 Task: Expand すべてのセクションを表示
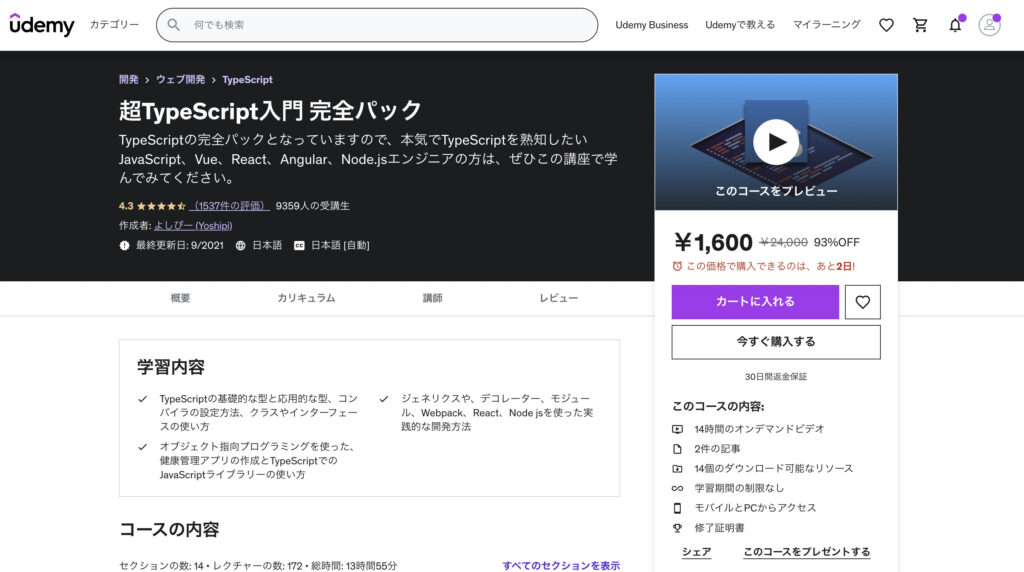click(561, 565)
